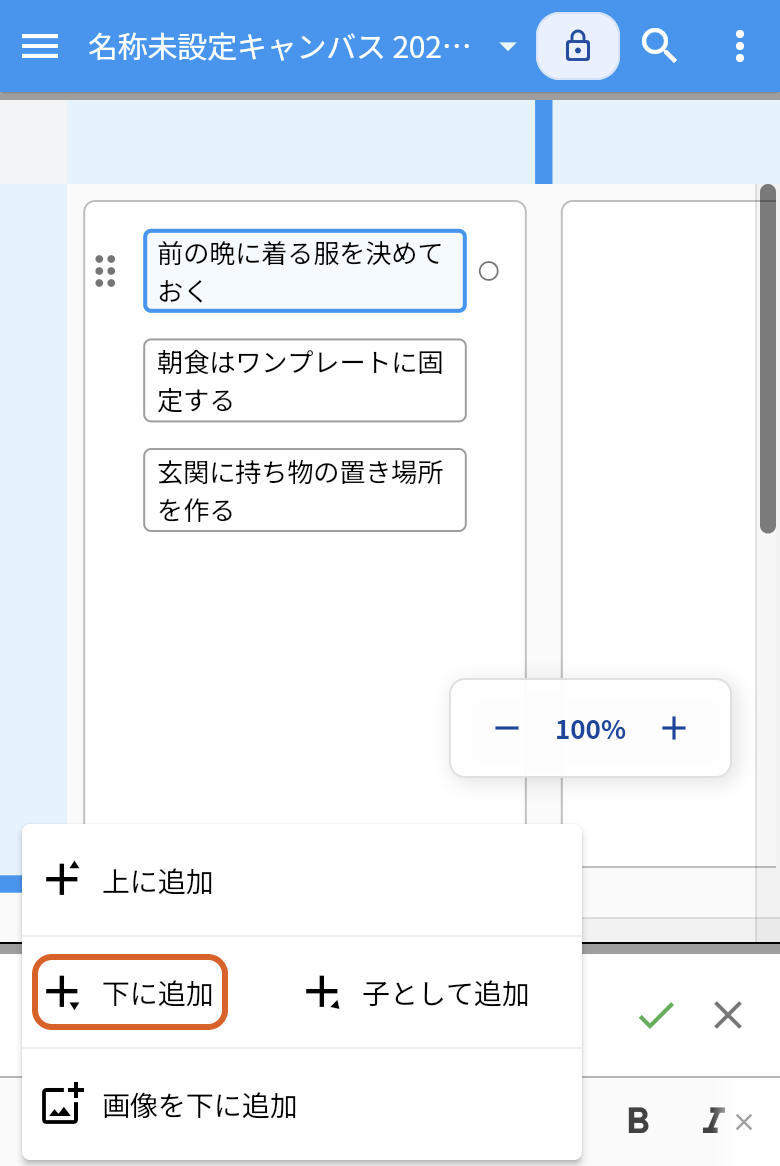The height and width of the screenshot is (1166, 780).
Task: Expand the canvas title dropdown arrow
Action: click(x=508, y=46)
